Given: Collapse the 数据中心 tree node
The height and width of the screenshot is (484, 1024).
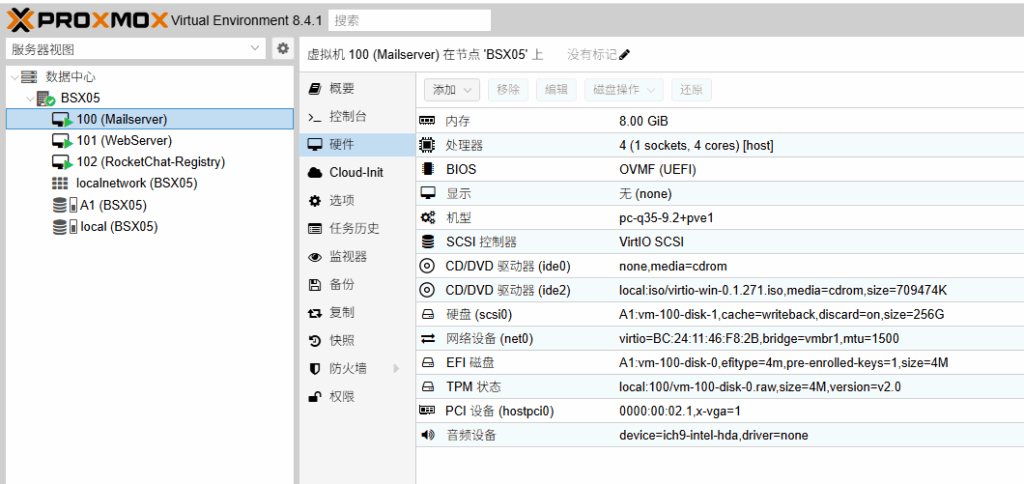Looking at the screenshot, I should click(14, 77).
